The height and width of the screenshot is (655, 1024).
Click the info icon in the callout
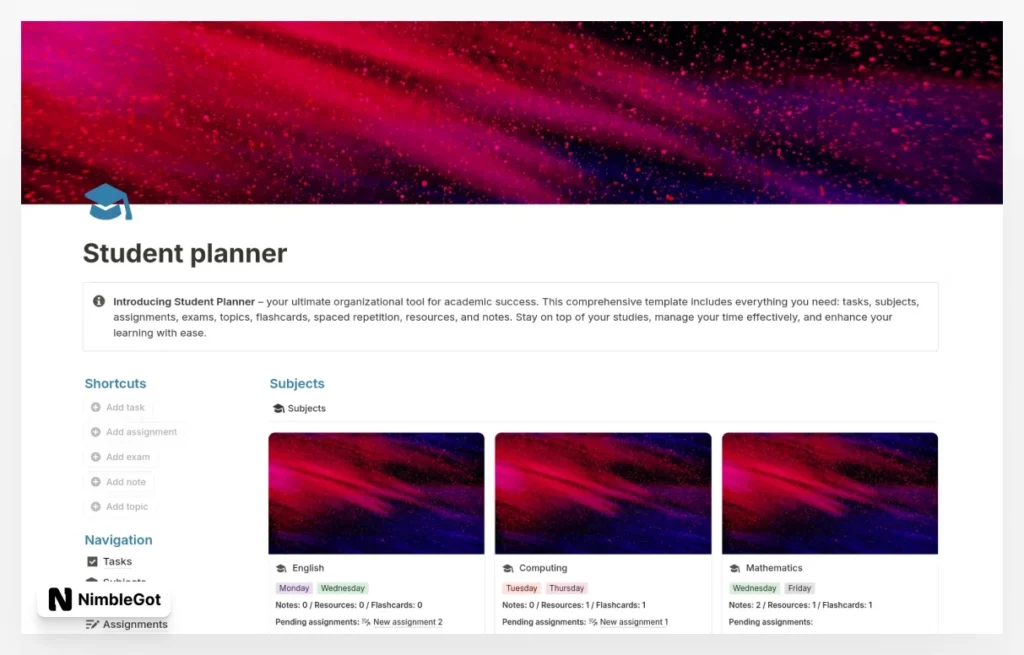point(99,301)
